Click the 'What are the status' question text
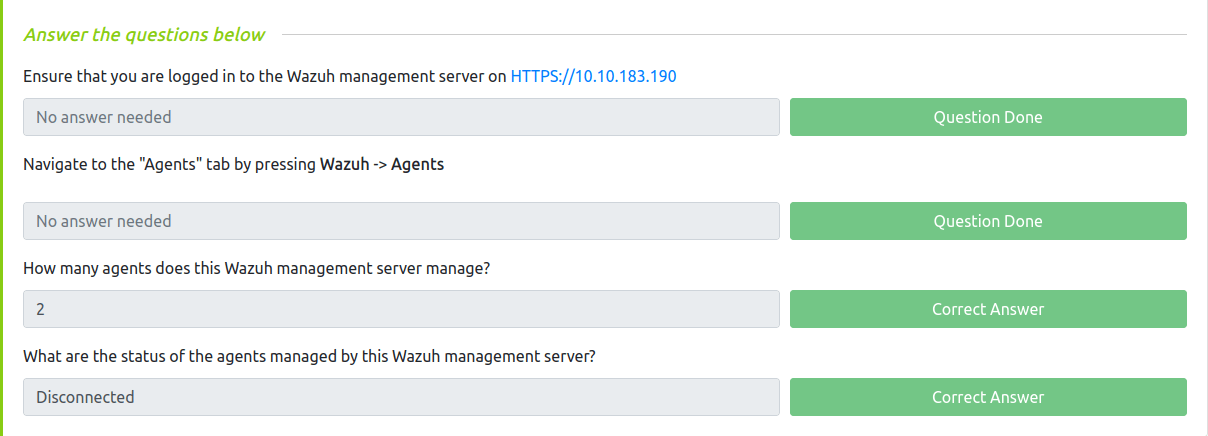 tap(309, 357)
